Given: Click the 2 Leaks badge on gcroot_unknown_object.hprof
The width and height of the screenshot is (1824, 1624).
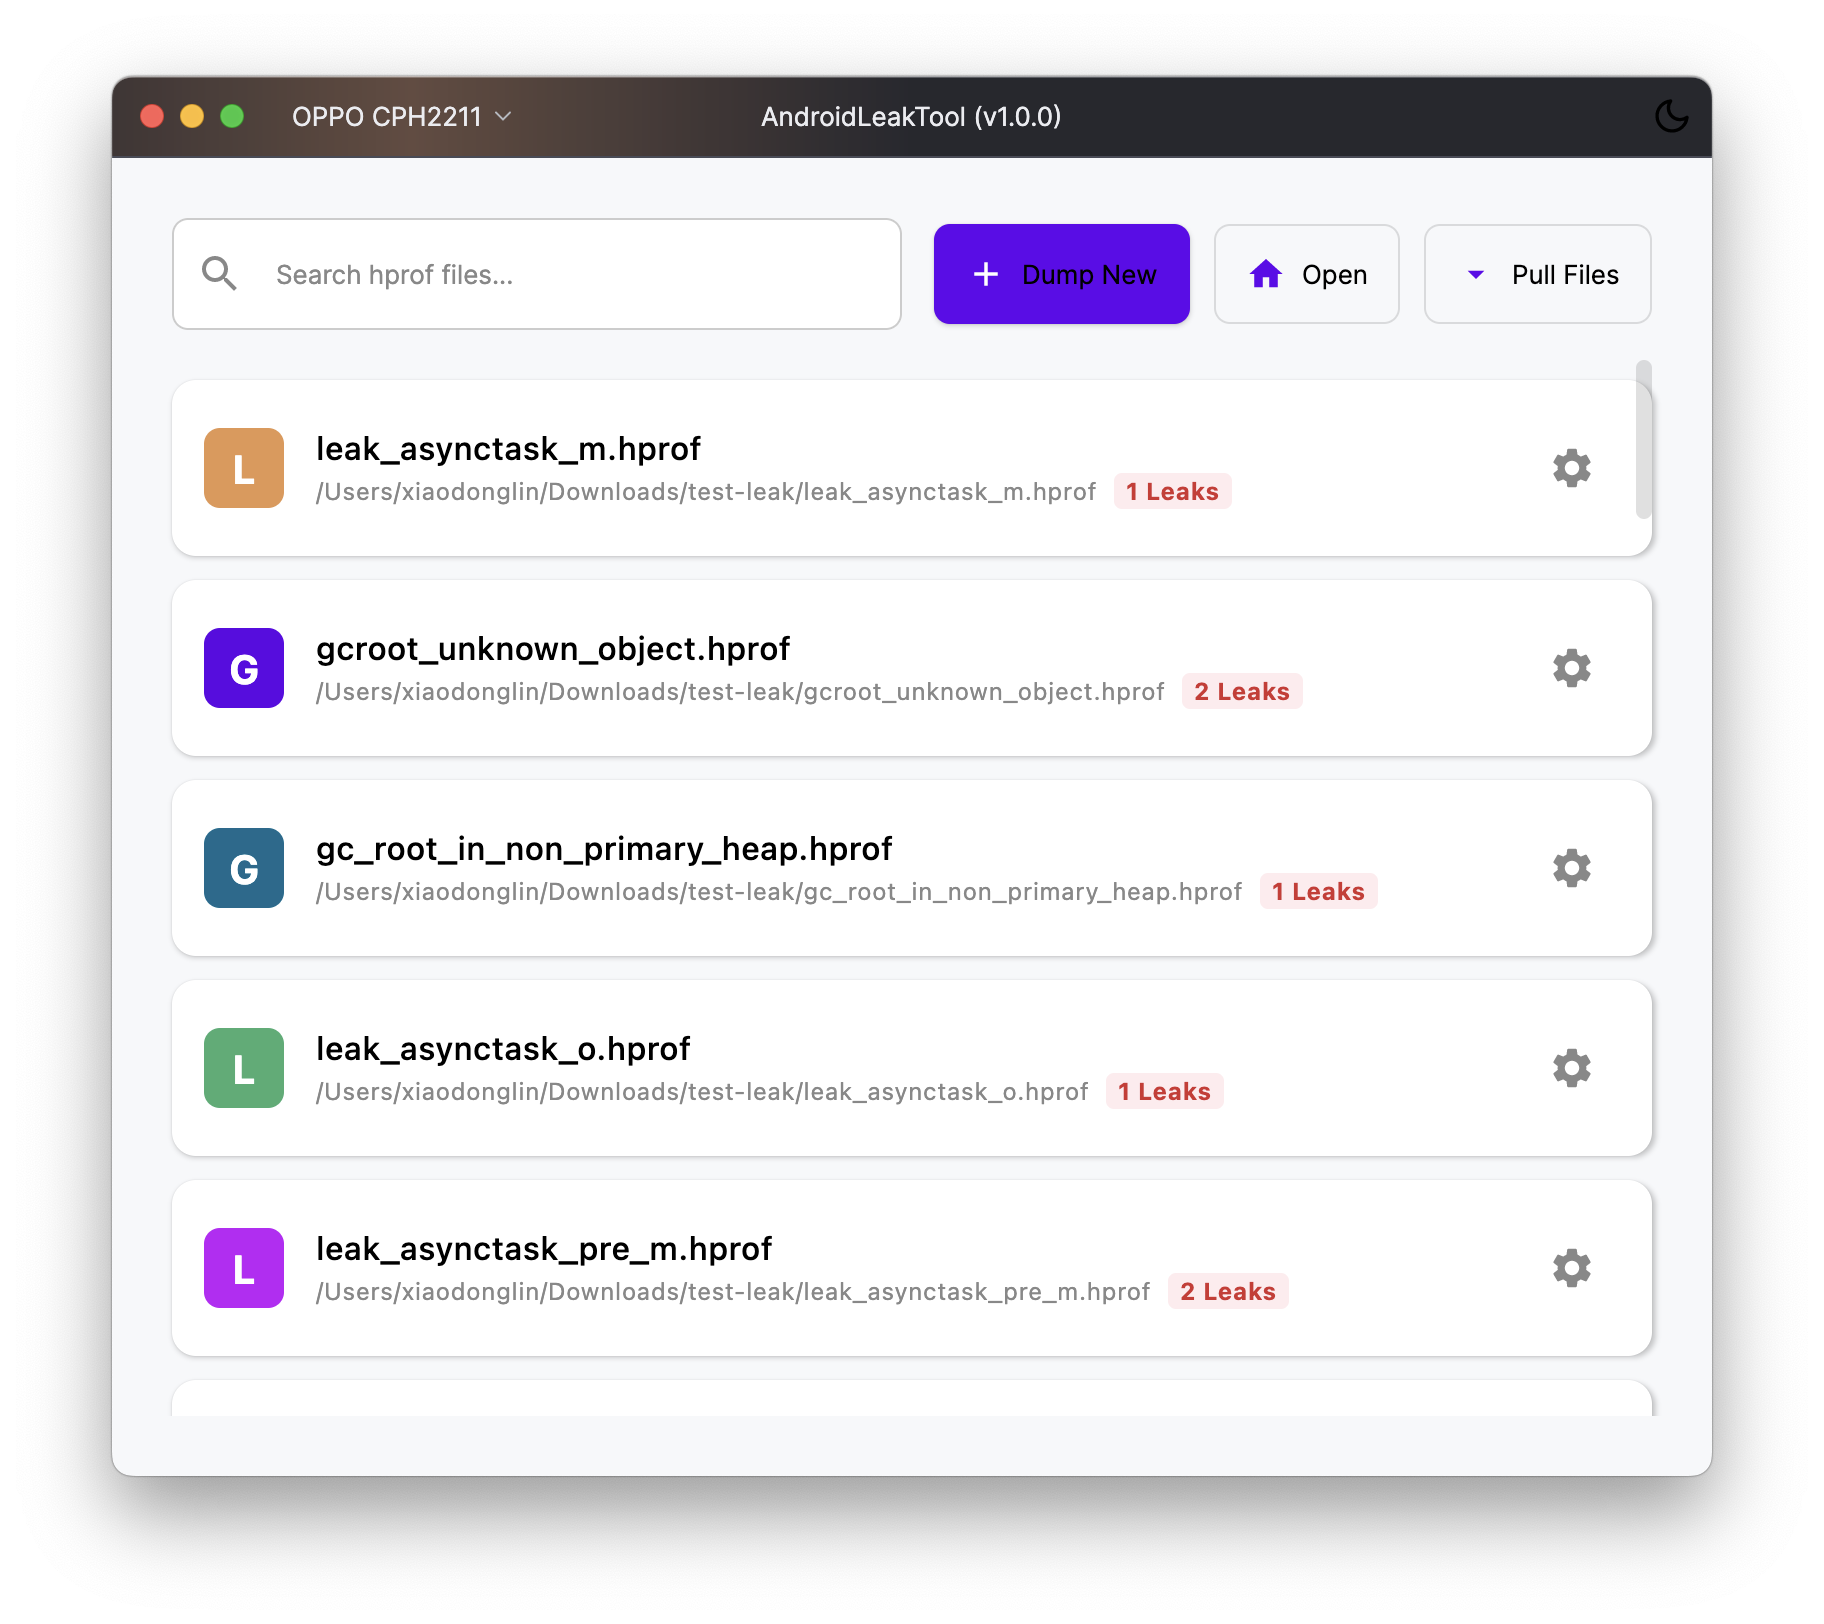Looking at the screenshot, I should click(1242, 691).
